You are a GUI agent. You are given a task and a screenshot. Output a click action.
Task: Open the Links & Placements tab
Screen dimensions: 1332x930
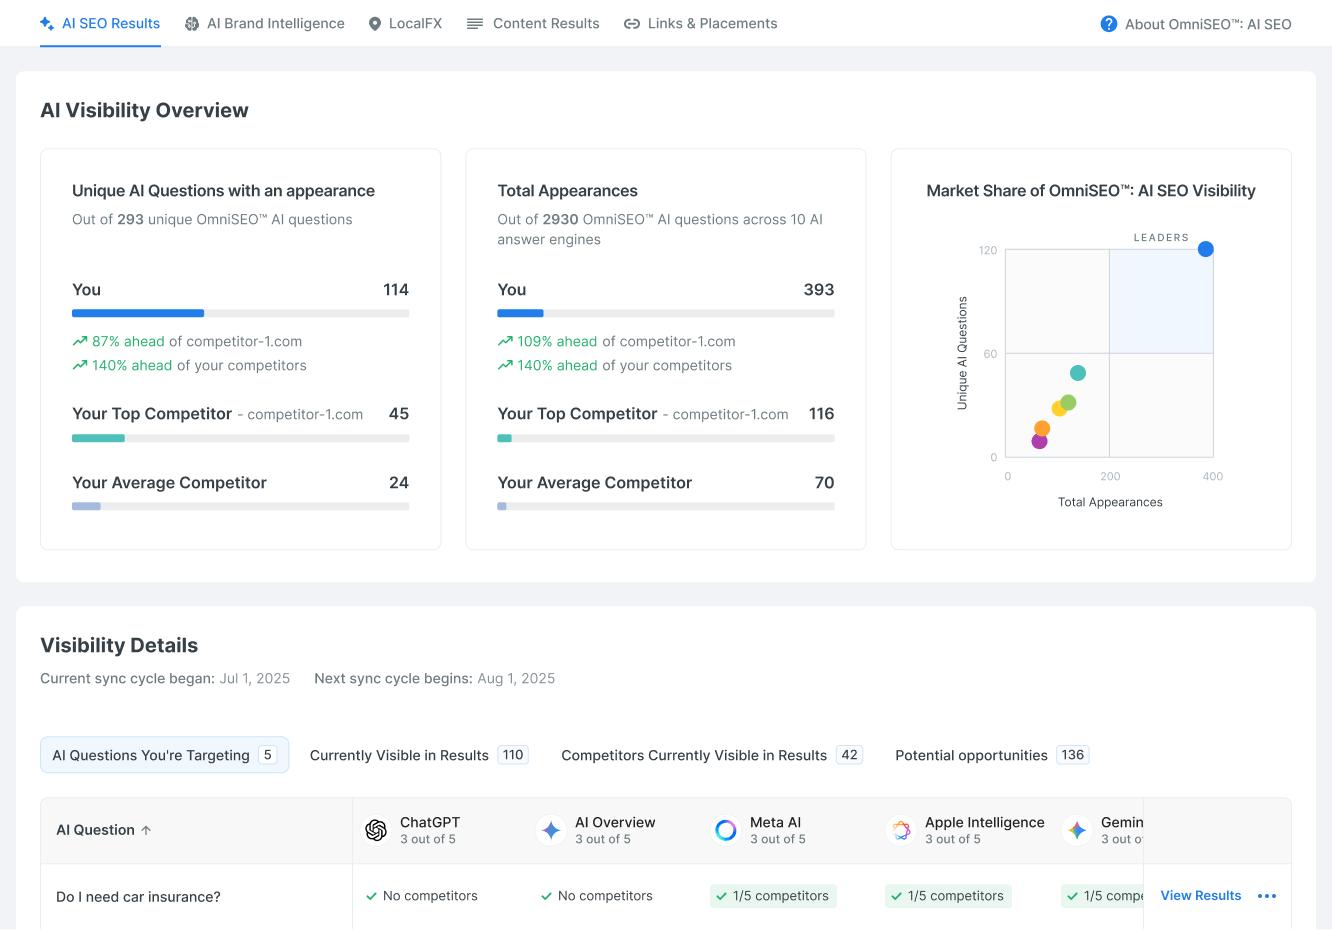pyautogui.click(x=700, y=23)
